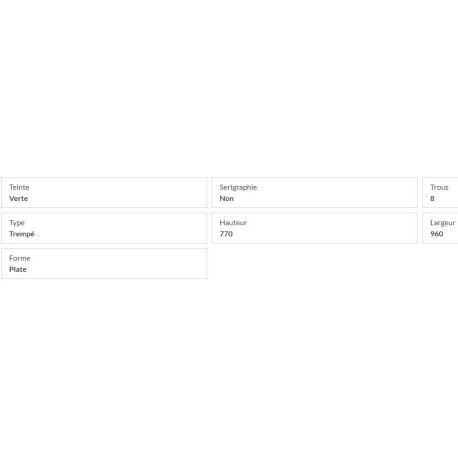Select the Largeur value 960

coord(437,234)
